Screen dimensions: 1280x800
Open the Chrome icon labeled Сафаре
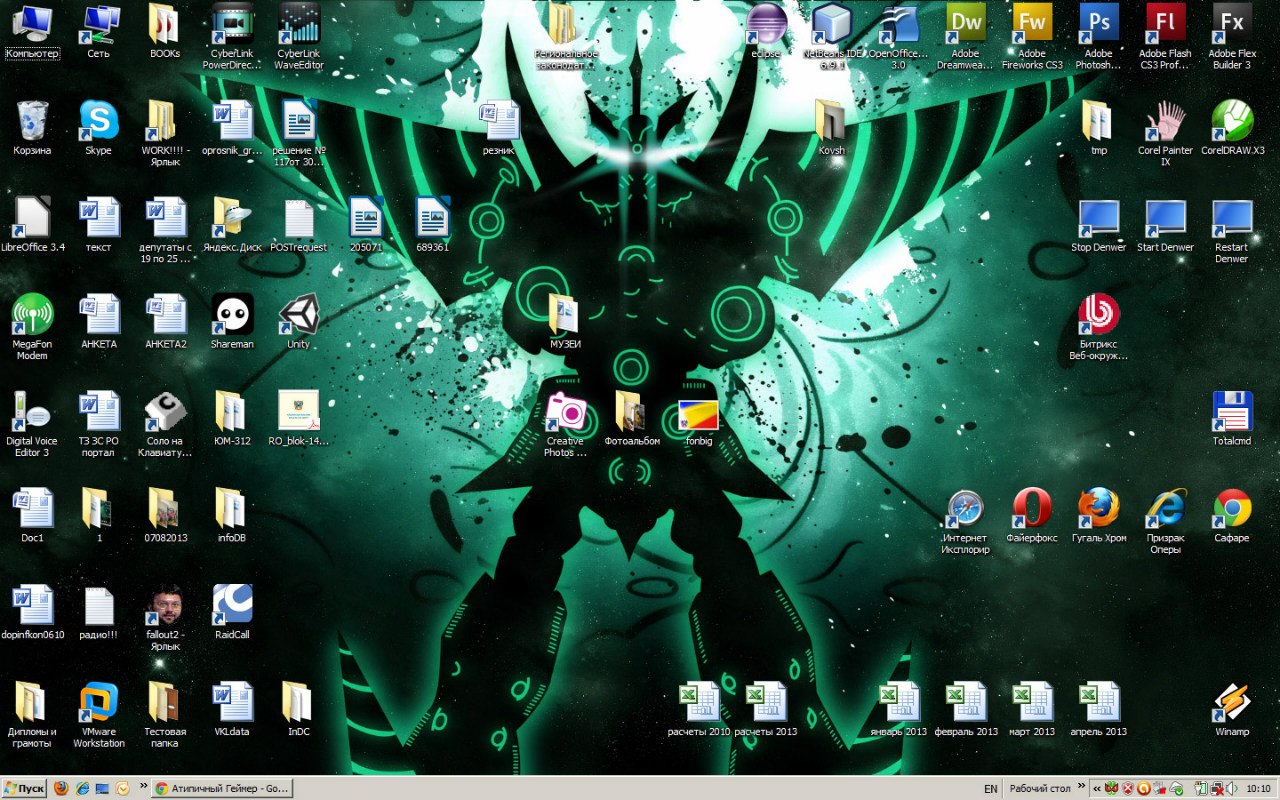coord(1232,515)
